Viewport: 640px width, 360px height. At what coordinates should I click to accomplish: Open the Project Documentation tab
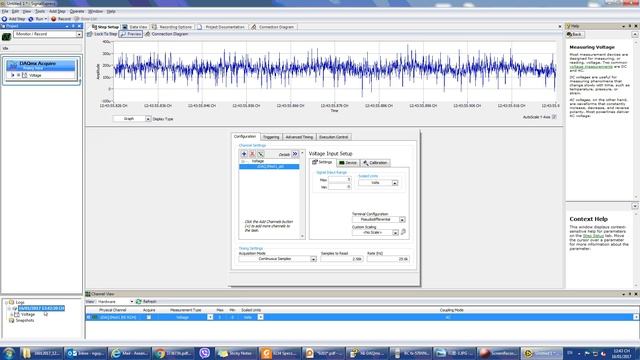tap(221, 27)
